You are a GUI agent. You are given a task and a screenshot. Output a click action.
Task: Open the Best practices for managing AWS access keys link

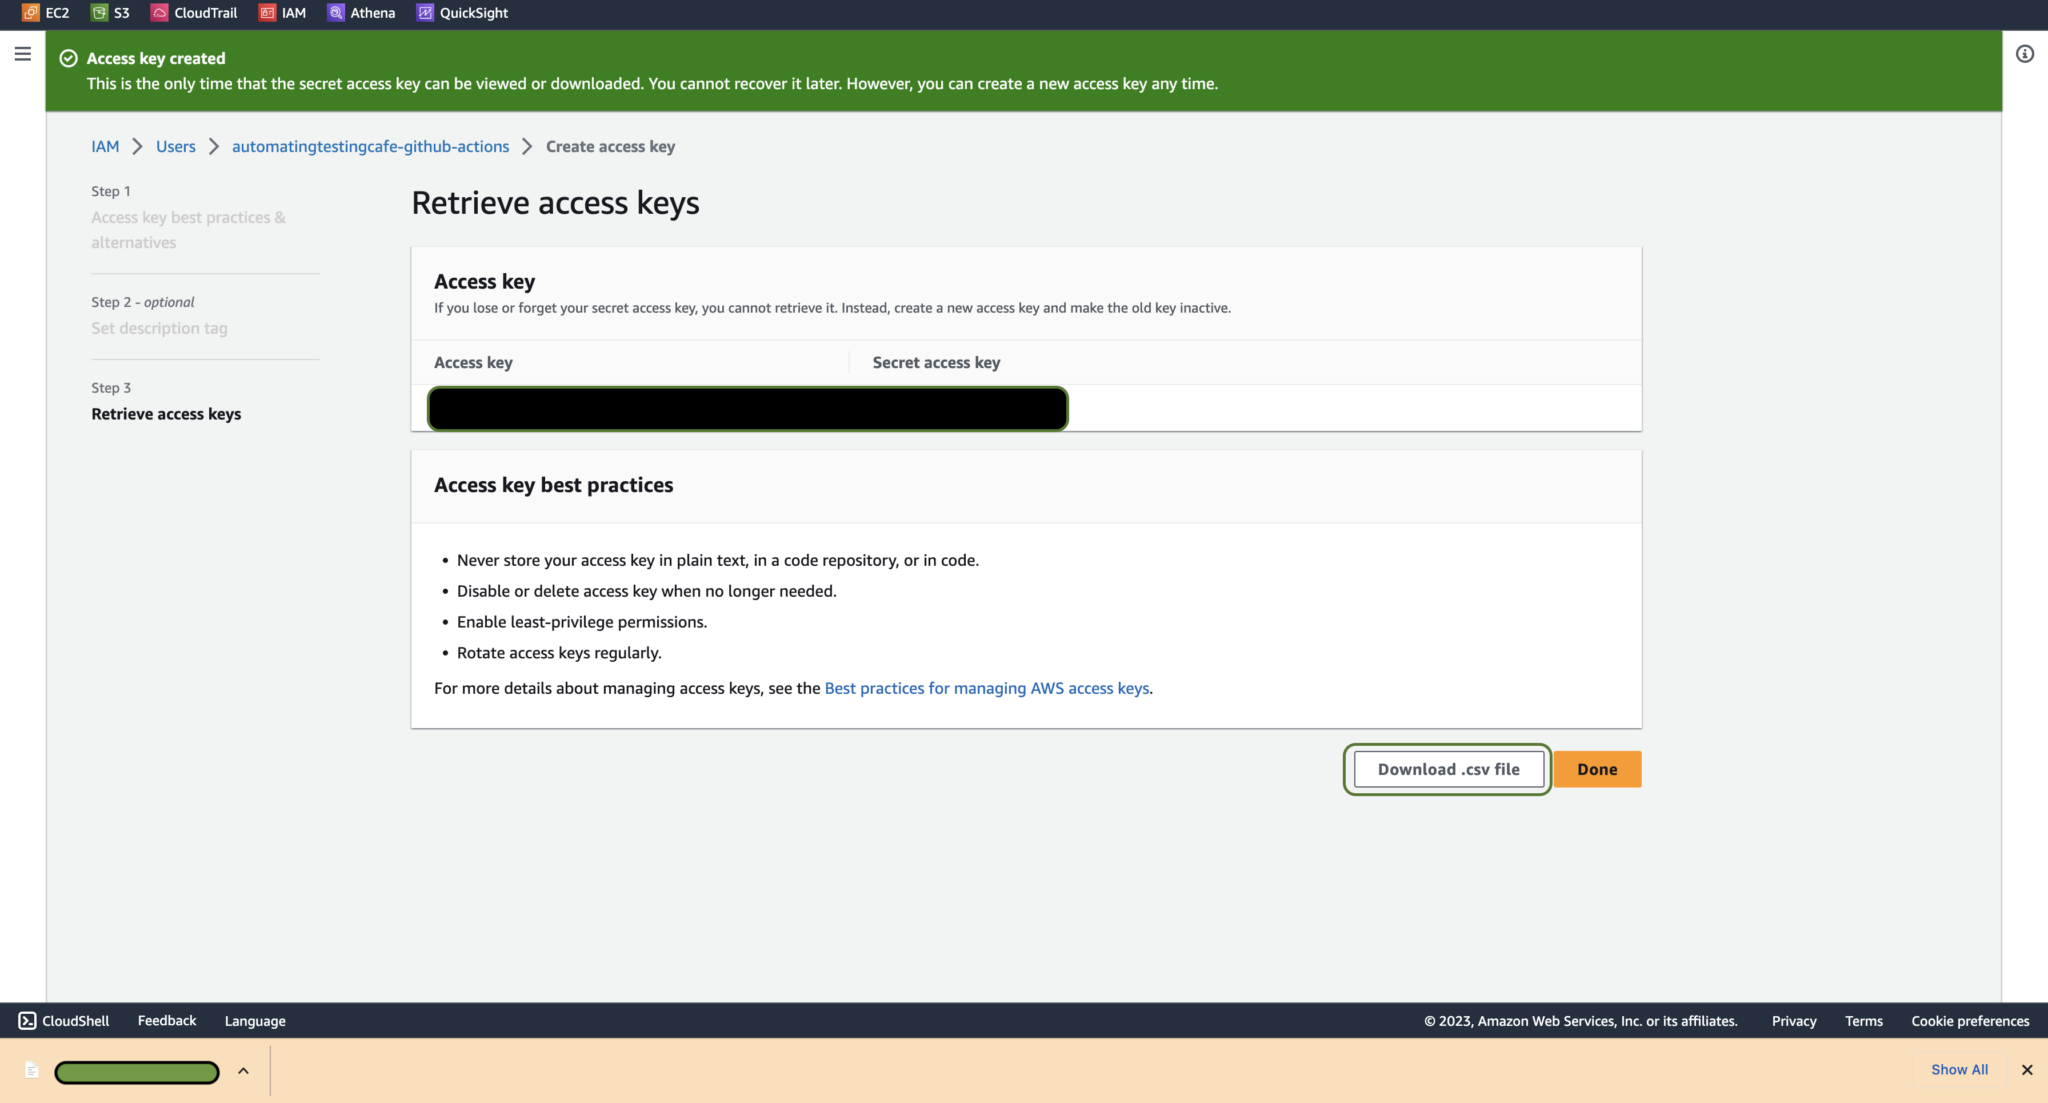point(986,688)
